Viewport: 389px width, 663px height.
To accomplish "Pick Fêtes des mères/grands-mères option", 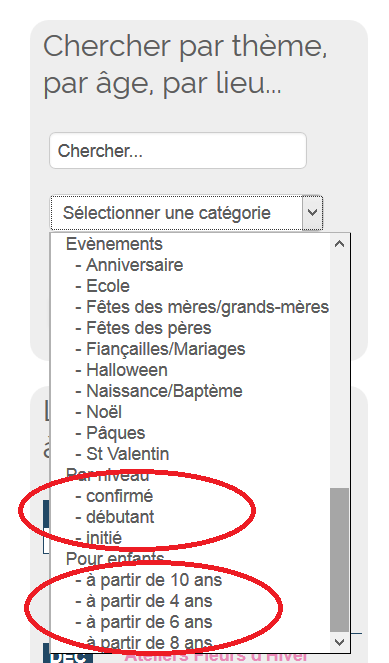I will [190, 307].
